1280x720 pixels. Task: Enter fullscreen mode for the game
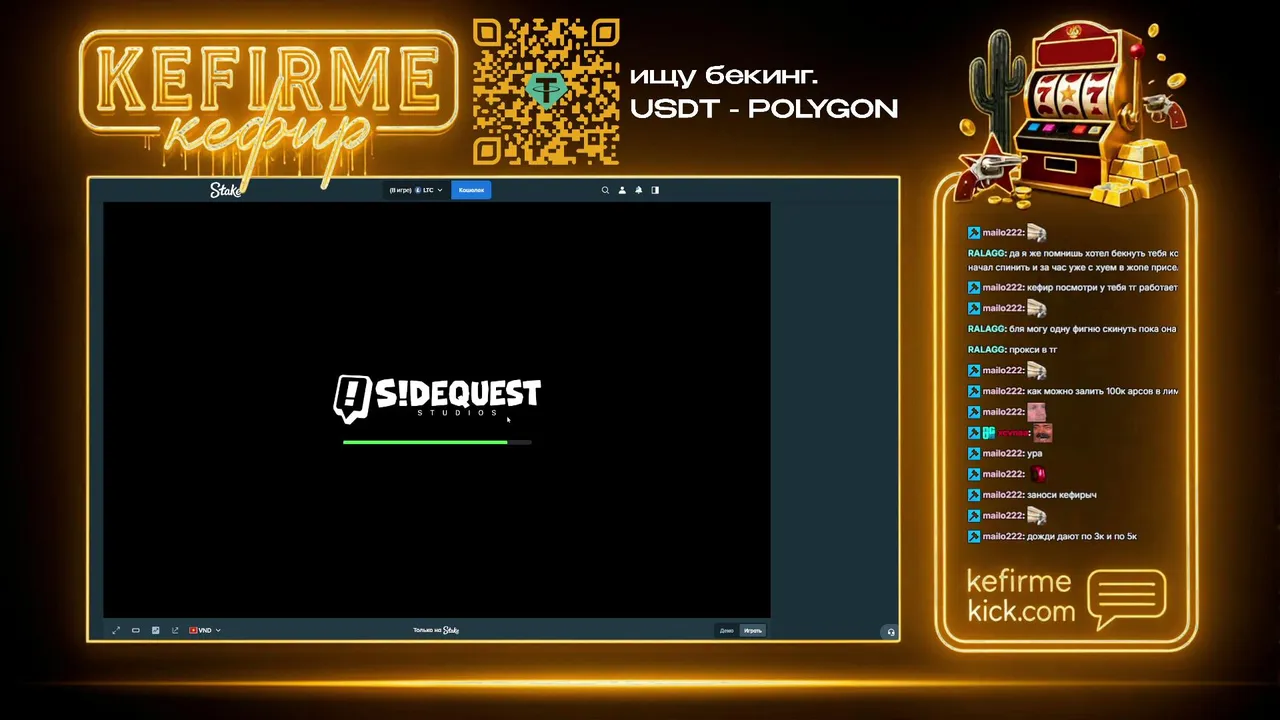point(116,630)
